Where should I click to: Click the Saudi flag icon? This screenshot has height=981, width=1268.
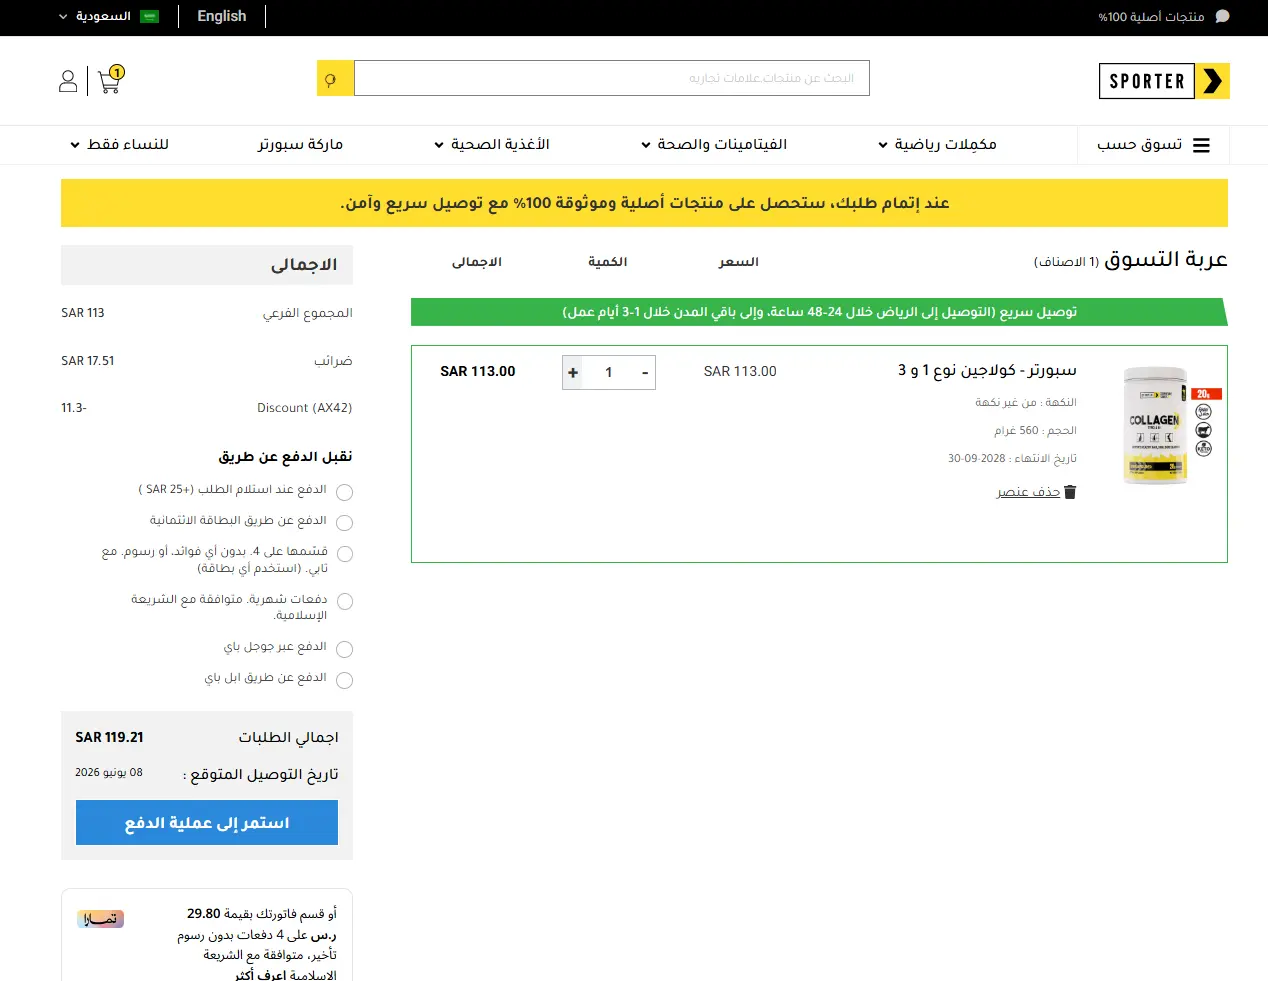tap(150, 16)
